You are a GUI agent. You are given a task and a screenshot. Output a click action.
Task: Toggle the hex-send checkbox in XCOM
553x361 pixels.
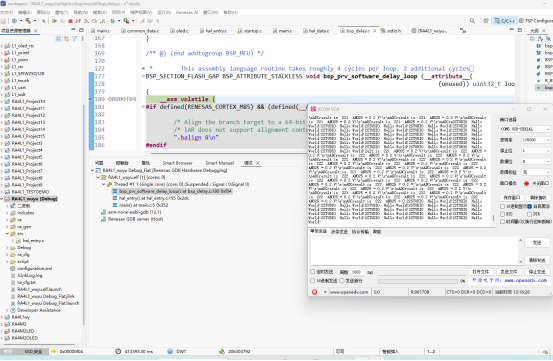[312, 281]
